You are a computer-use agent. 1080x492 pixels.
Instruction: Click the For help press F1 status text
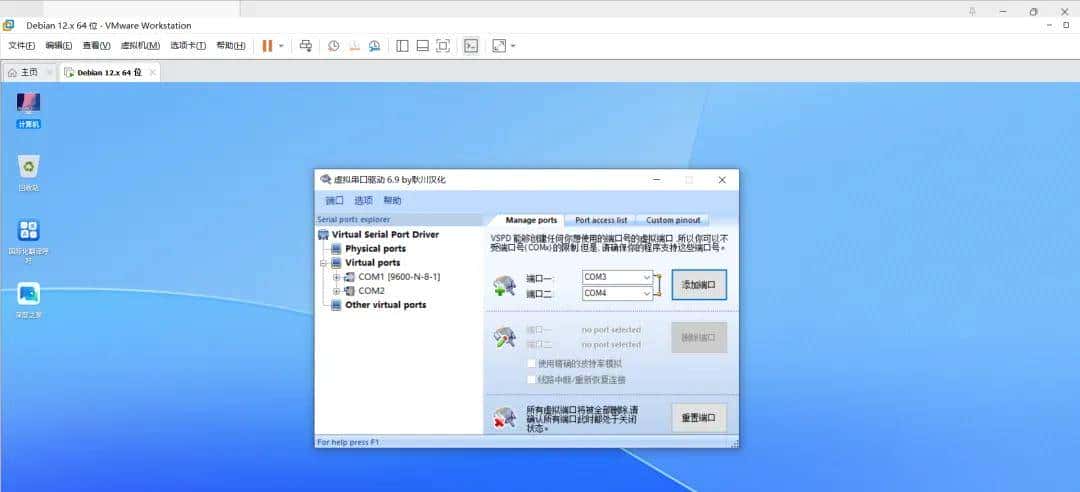coord(348,442)
